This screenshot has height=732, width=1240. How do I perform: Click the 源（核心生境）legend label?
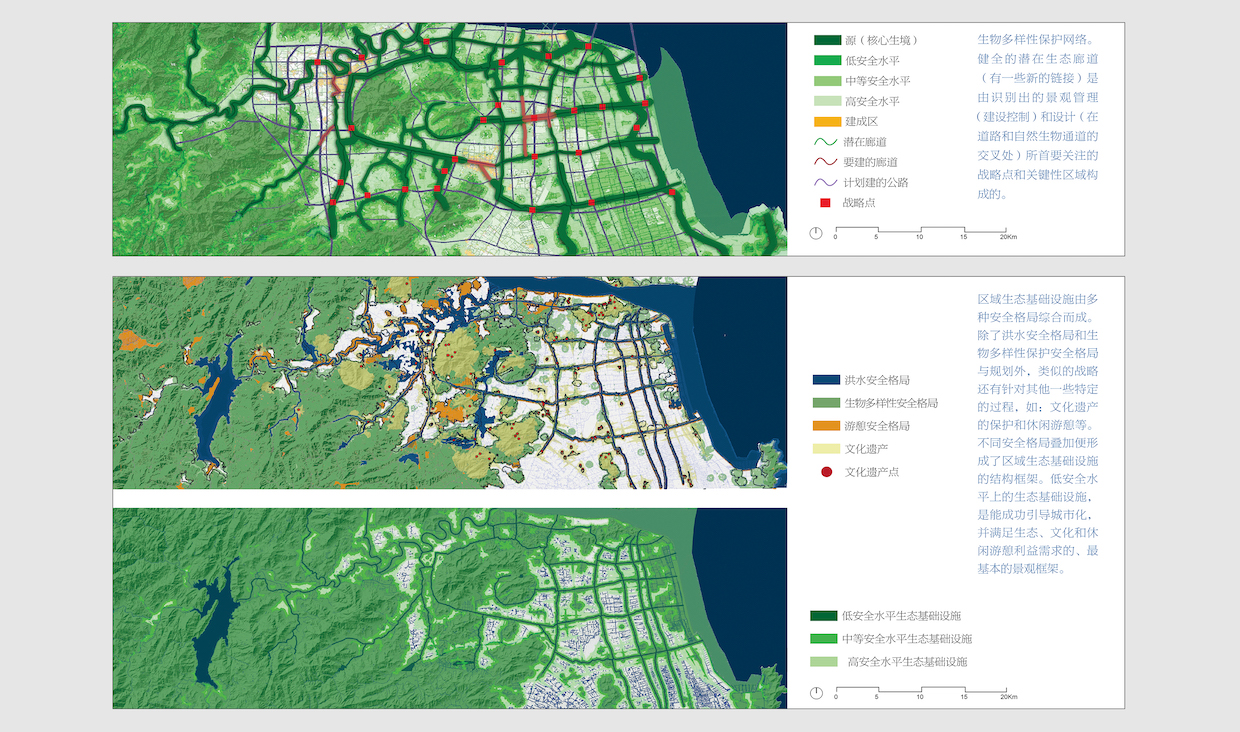tap(881, 40)
